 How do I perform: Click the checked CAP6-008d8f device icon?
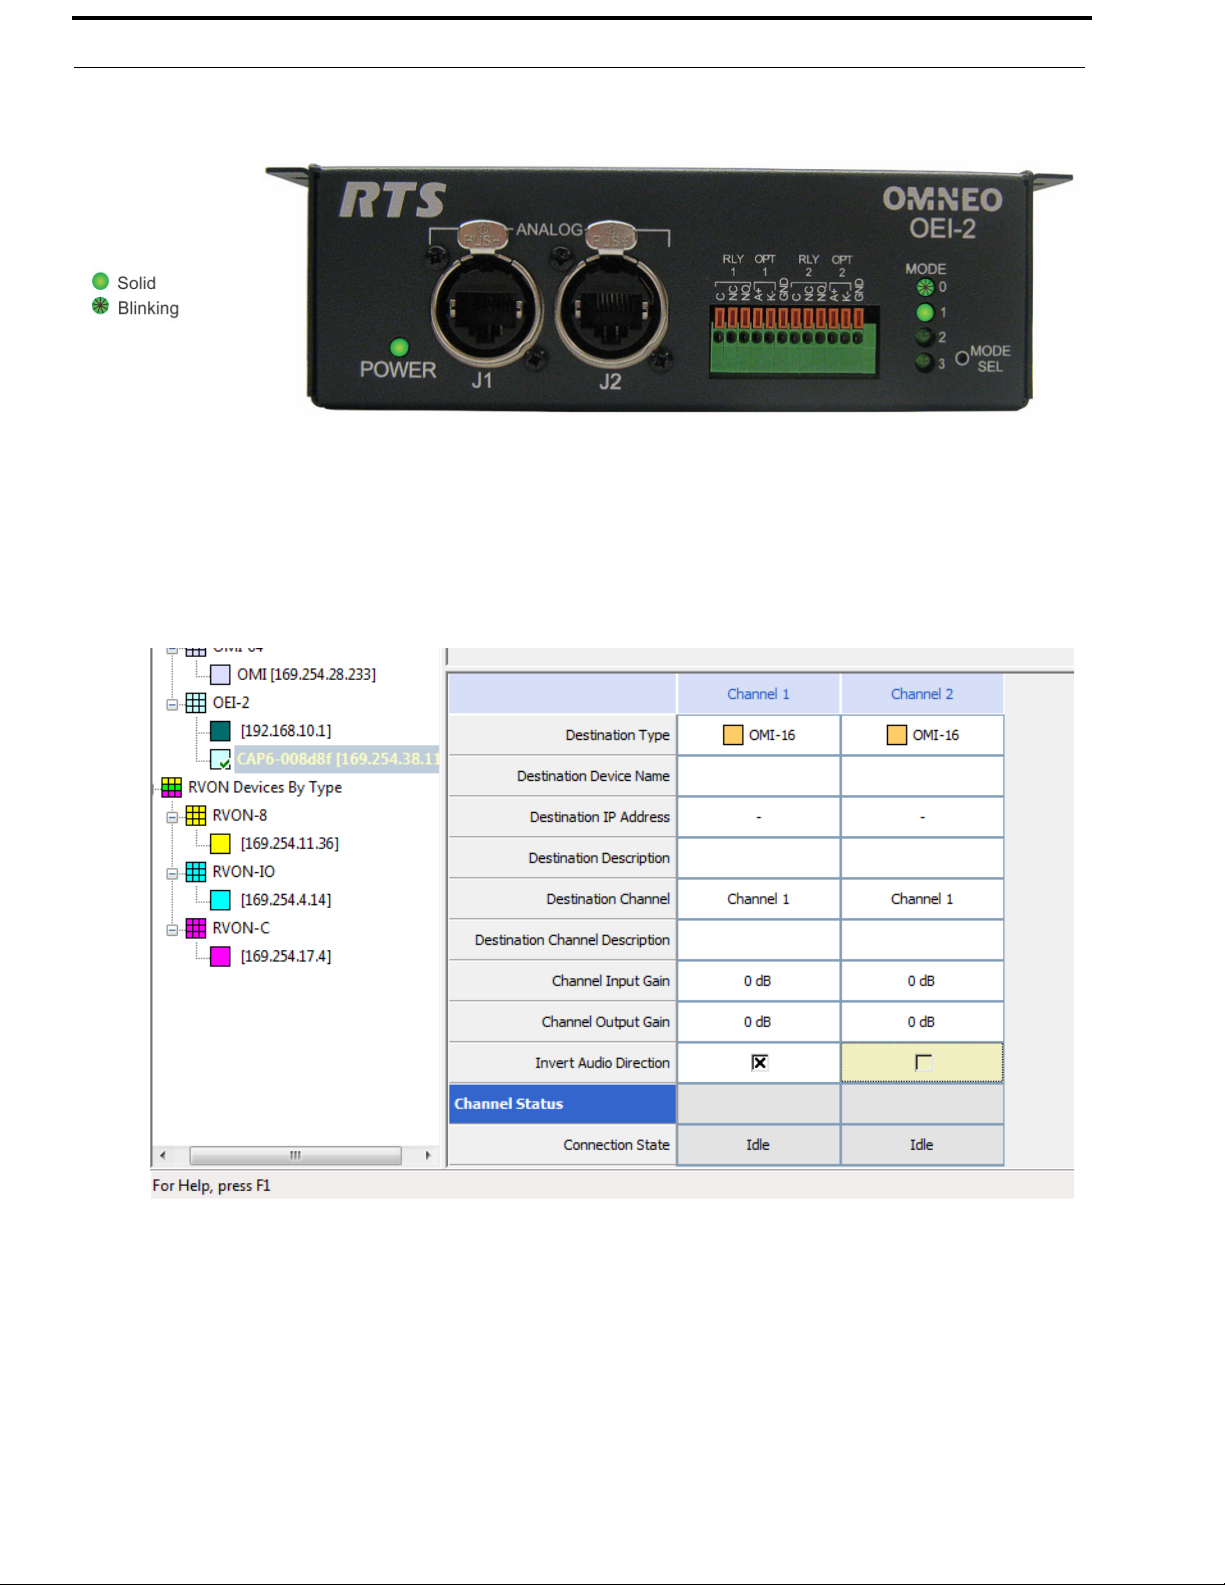[220, 759]
